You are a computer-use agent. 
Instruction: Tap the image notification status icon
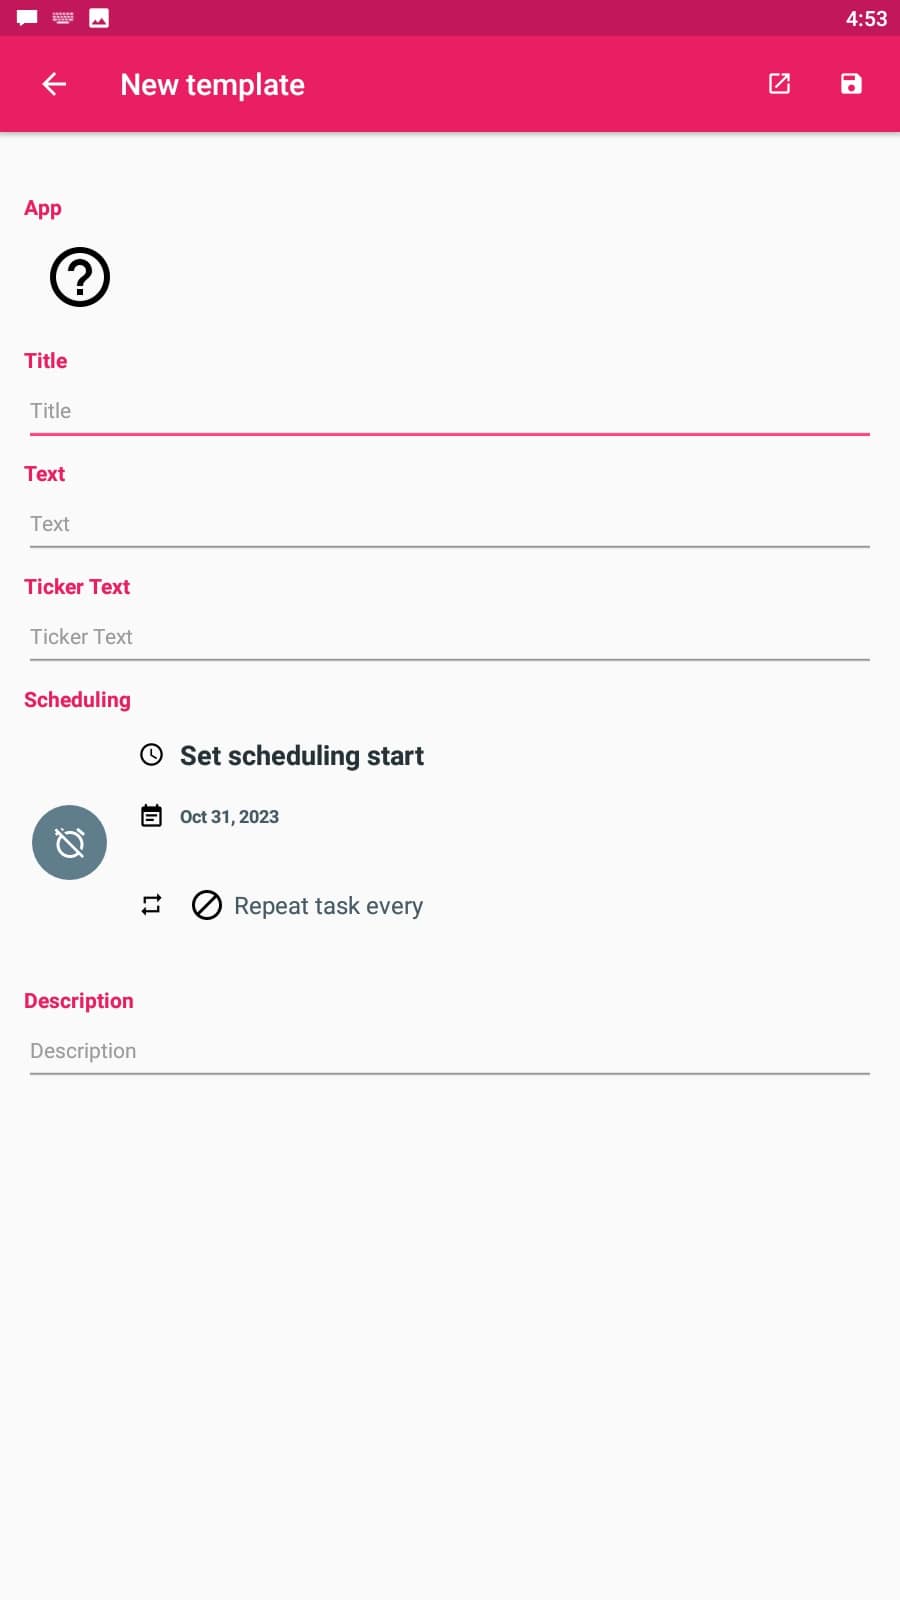click(99, 18)
